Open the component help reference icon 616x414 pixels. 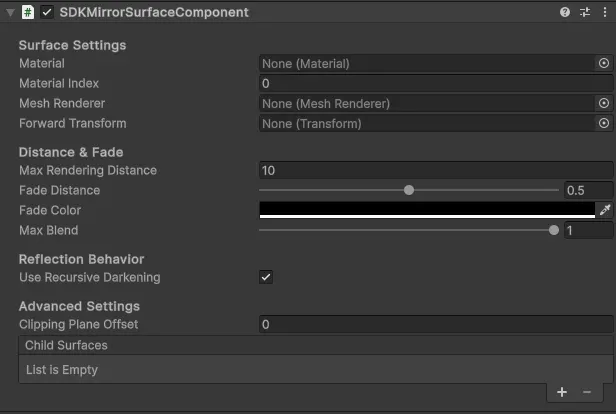[565, 12]
